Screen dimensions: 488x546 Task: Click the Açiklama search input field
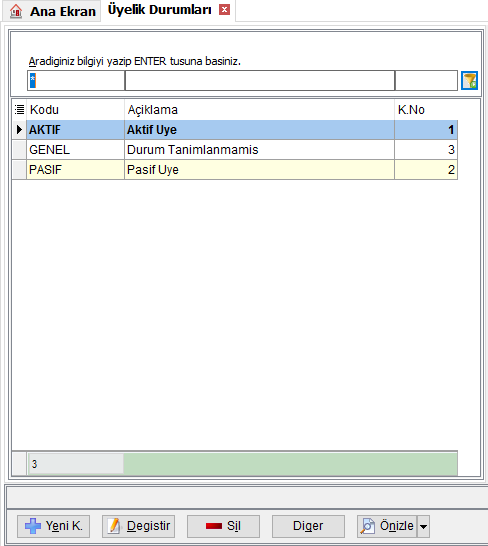260,81
